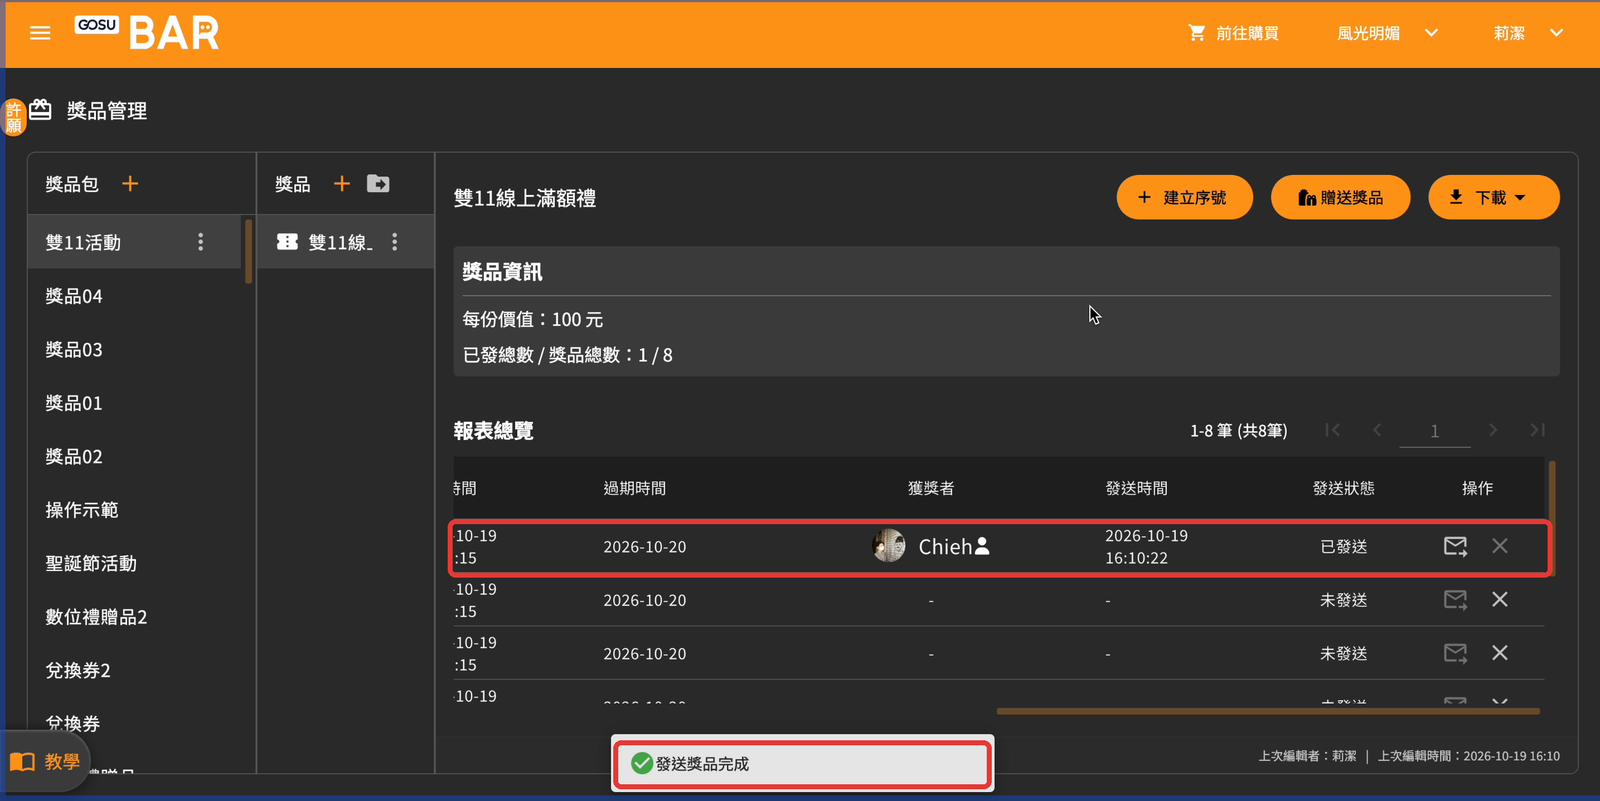This screenshot has height=801, width=1600.
Task: Delete the second row with X icon
Action: pyautogui.click(x=1500, y=600)
